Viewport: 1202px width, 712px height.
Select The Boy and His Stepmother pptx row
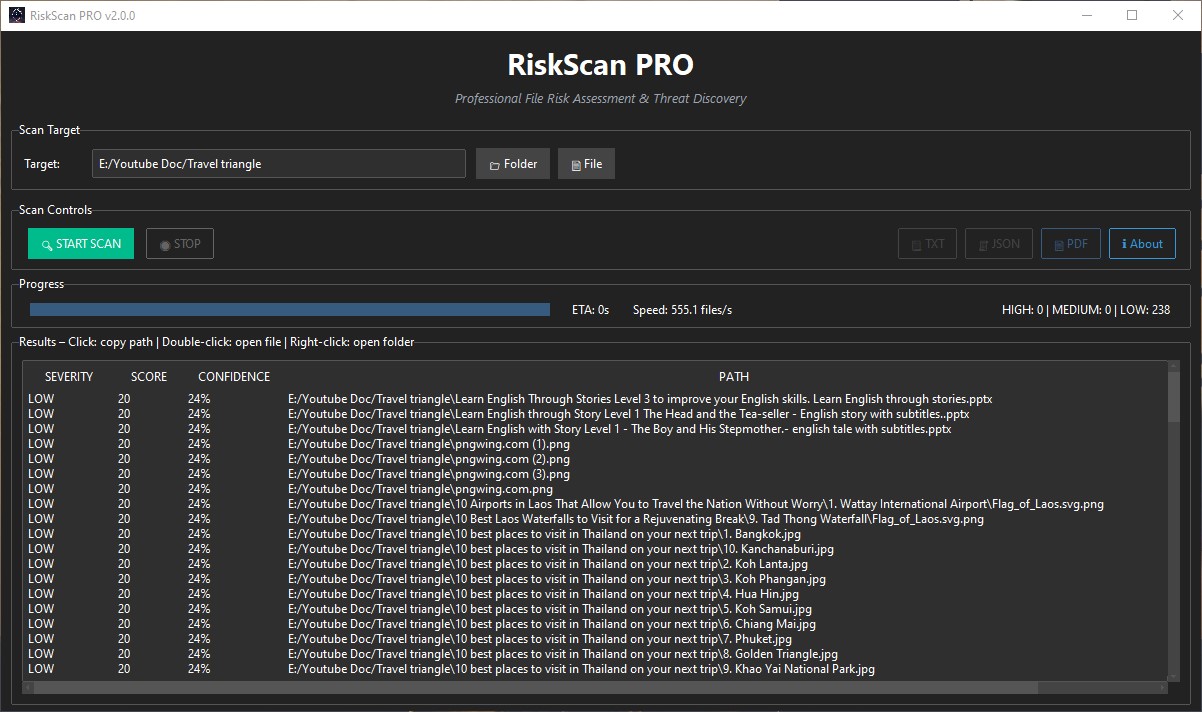click(x=595, y=429)
